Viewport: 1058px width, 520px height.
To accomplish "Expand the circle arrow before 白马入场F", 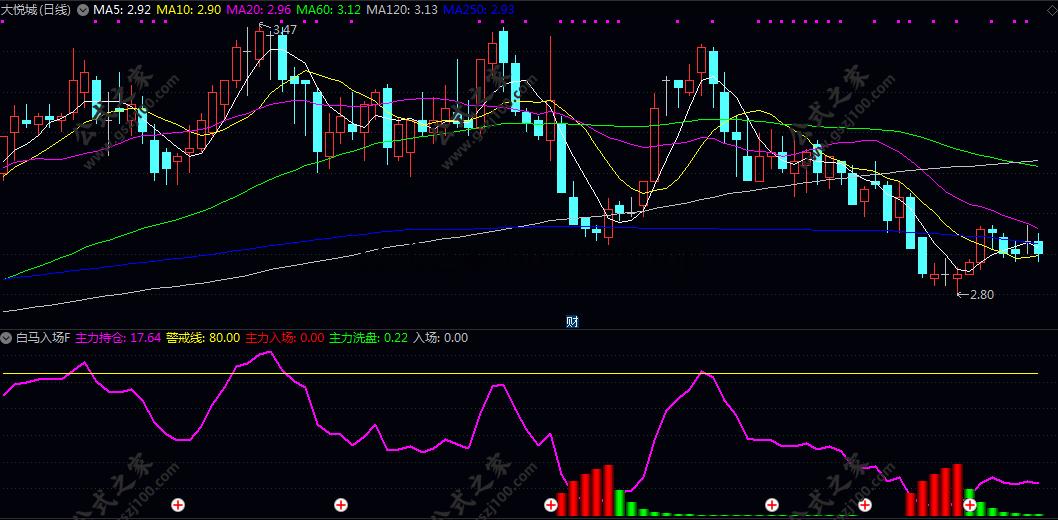I will 7,337.
